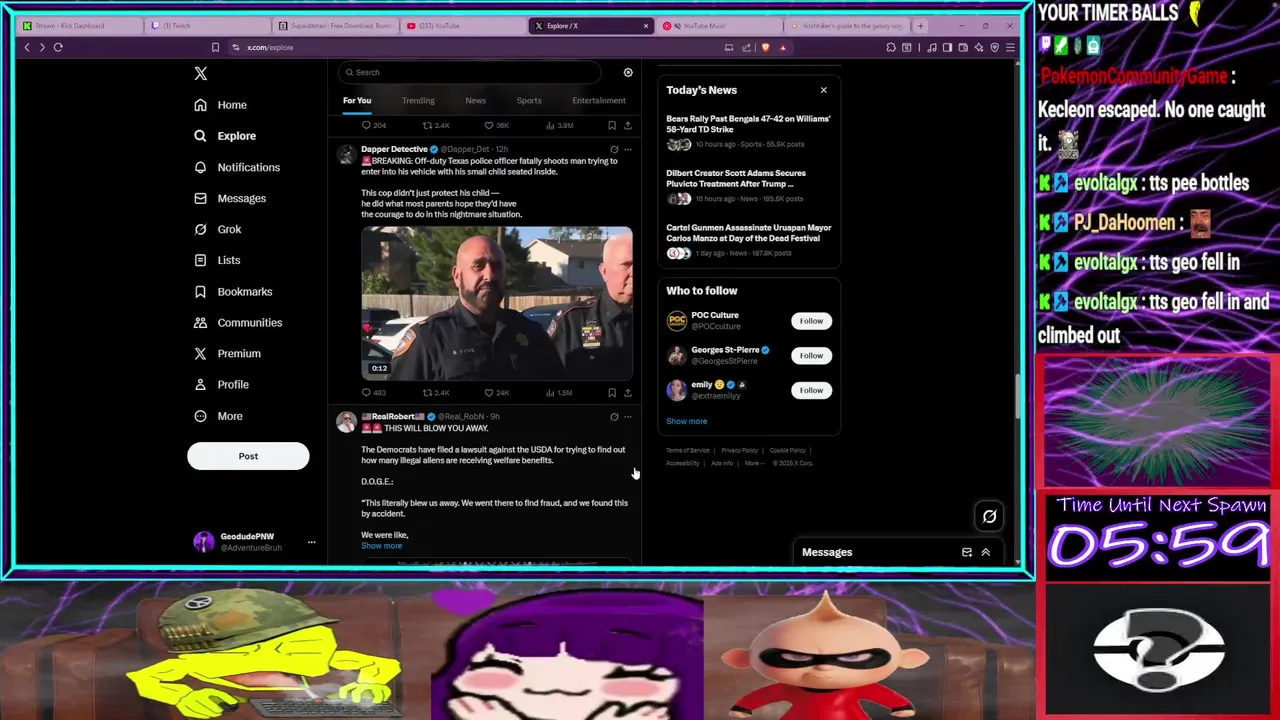Click the Post button
Viewport: 1280px width, 720px height.
tap(248, 456)
